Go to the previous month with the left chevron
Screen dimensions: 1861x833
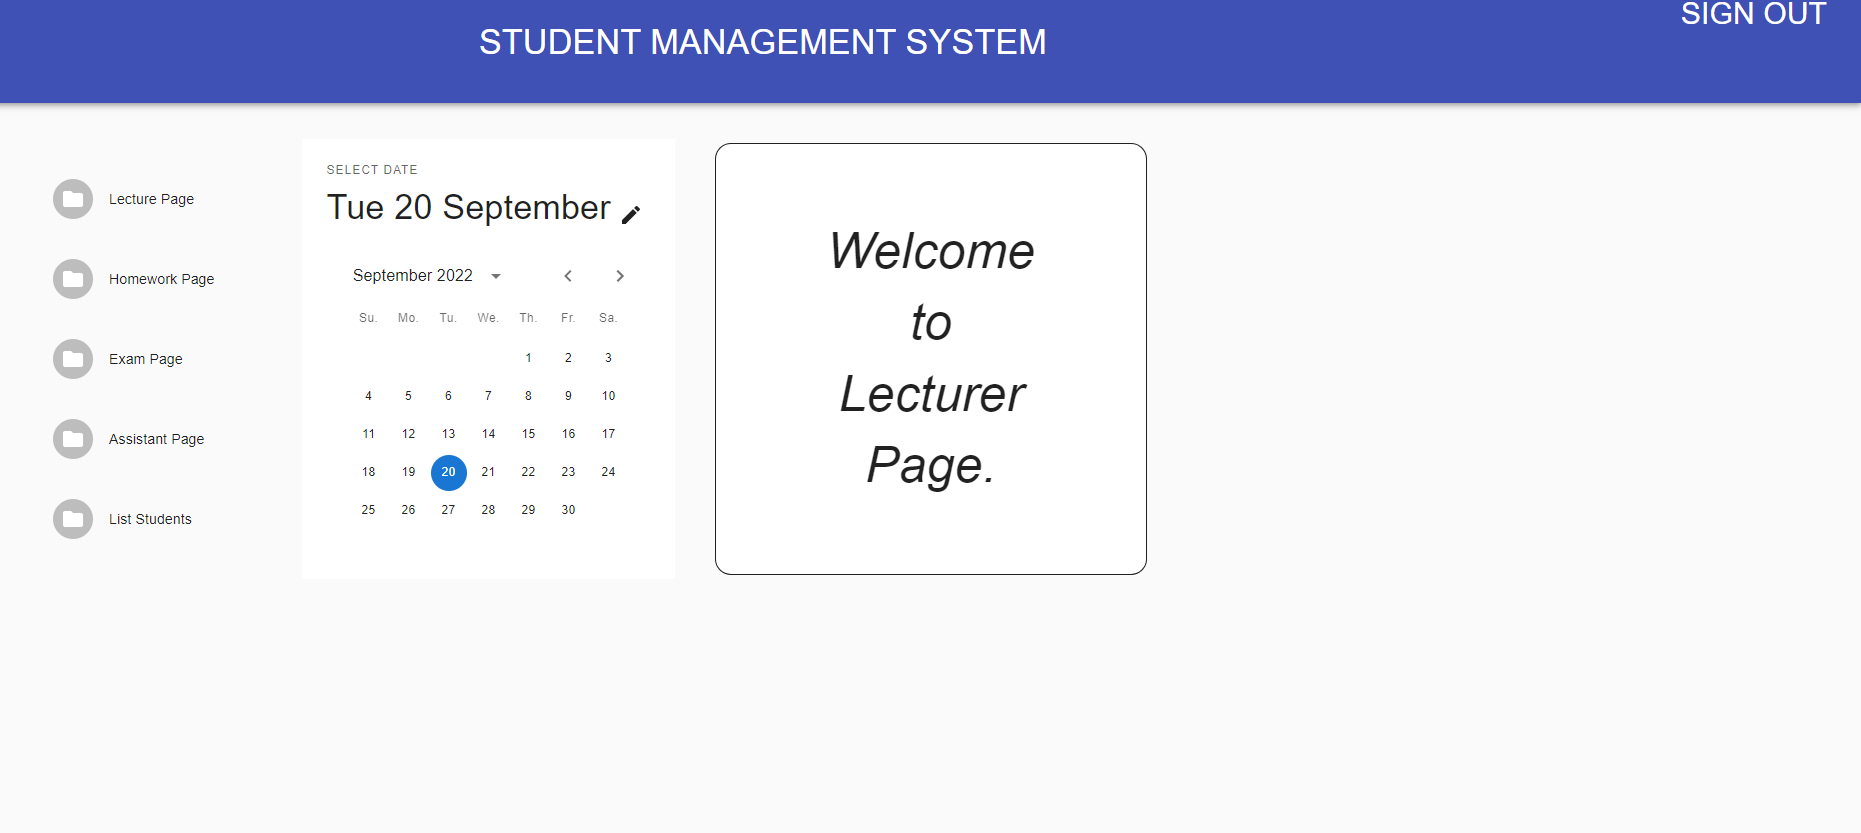pyautogui.click(x=568, y=275)
